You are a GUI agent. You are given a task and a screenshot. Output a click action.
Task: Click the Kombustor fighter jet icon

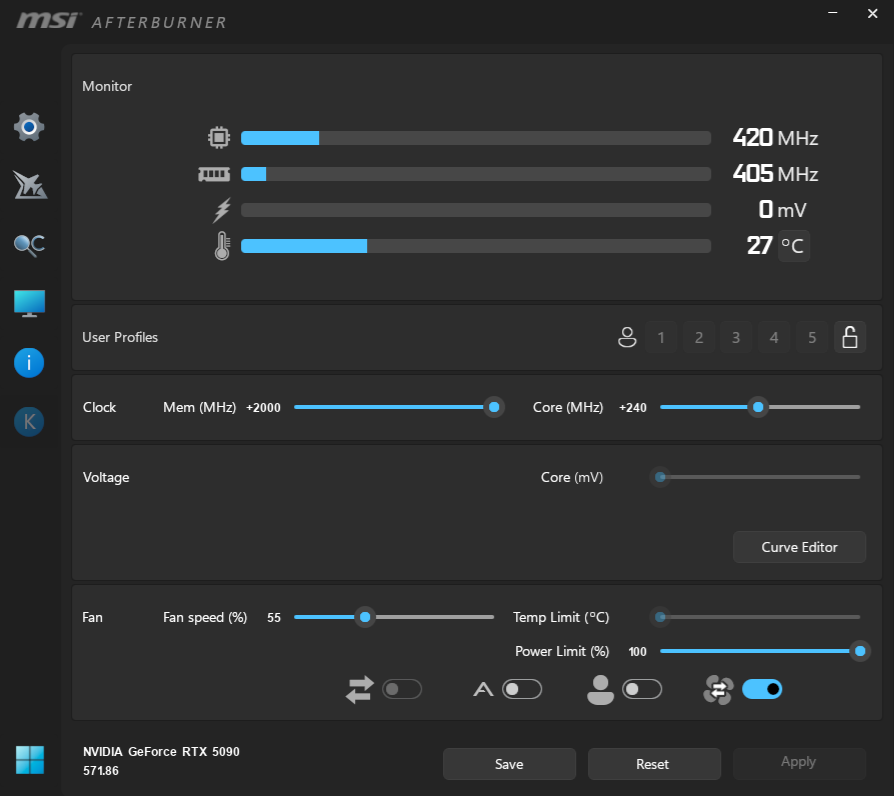pos(29,185)
